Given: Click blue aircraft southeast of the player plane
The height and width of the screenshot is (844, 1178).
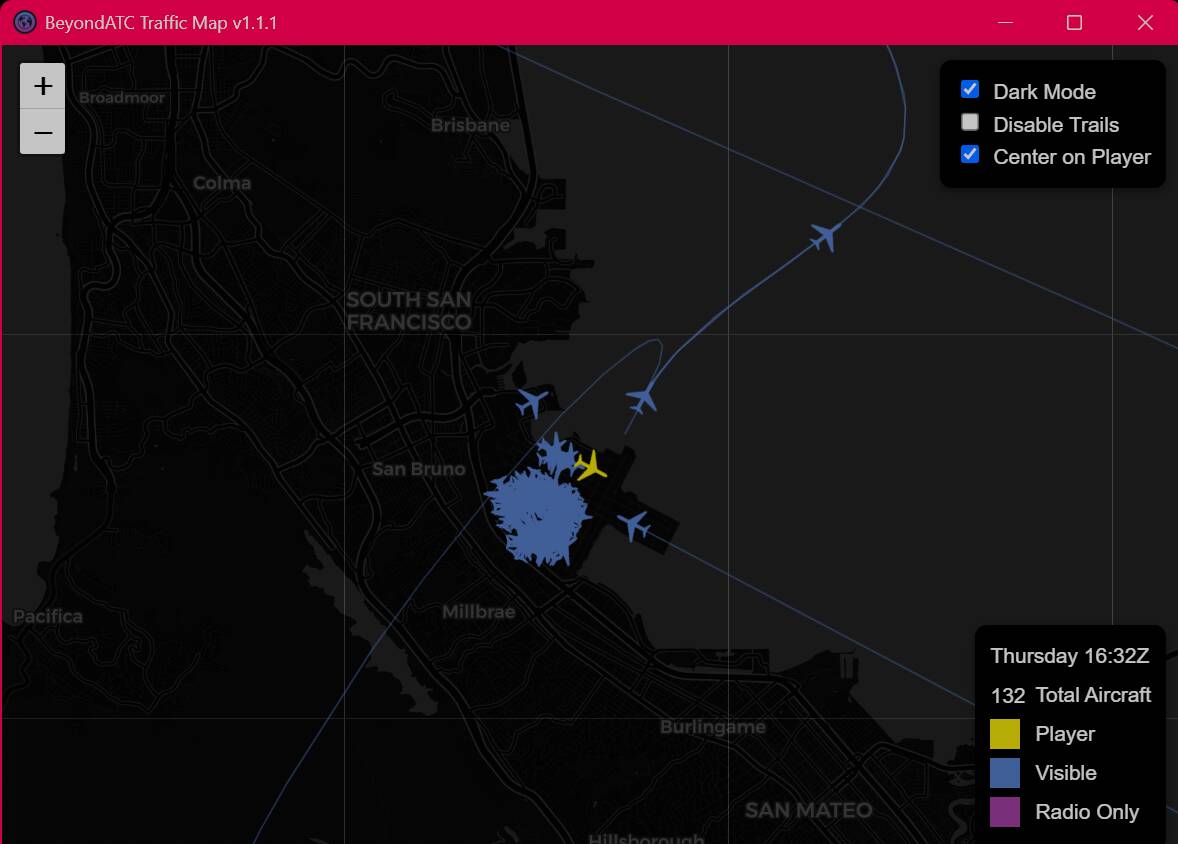Looking at the screenshot, I should pyautogui.click(x=634, y=525).
